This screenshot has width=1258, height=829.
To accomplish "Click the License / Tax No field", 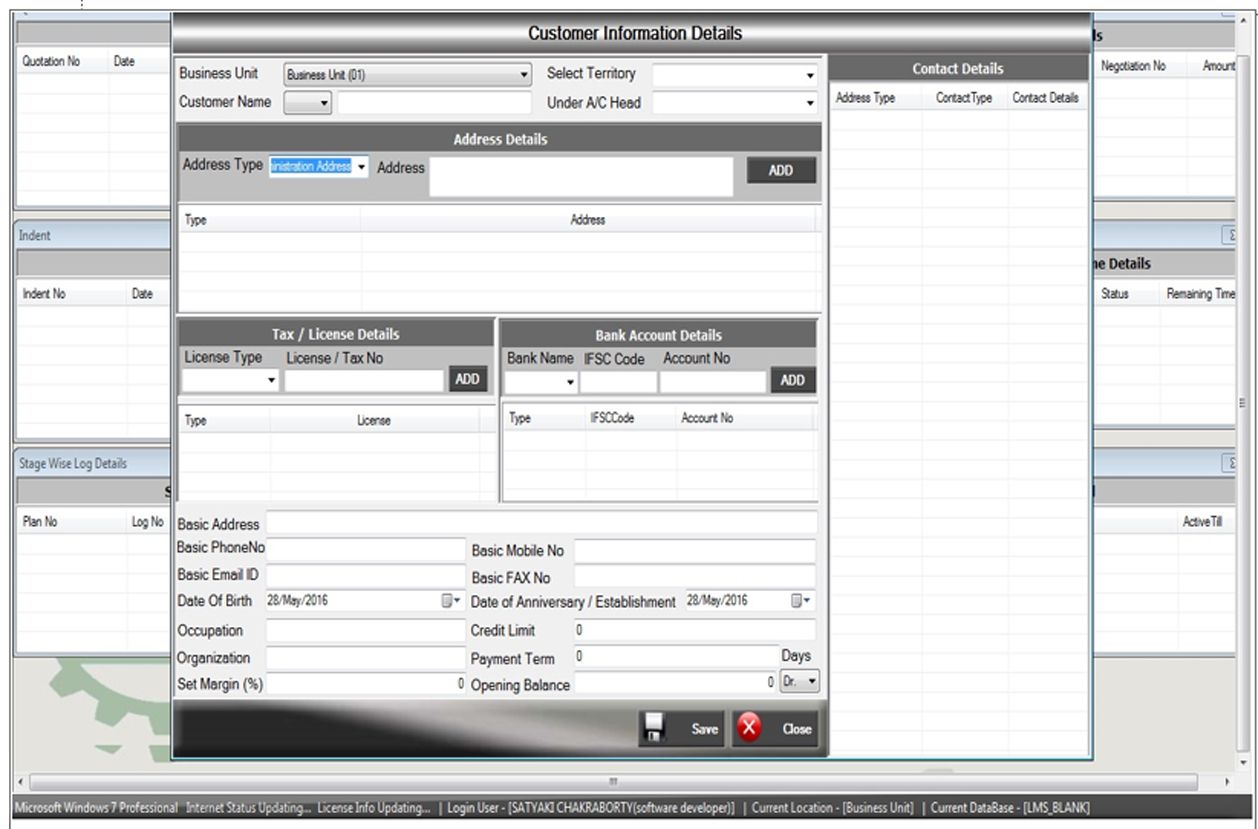I will pos(364,380).
